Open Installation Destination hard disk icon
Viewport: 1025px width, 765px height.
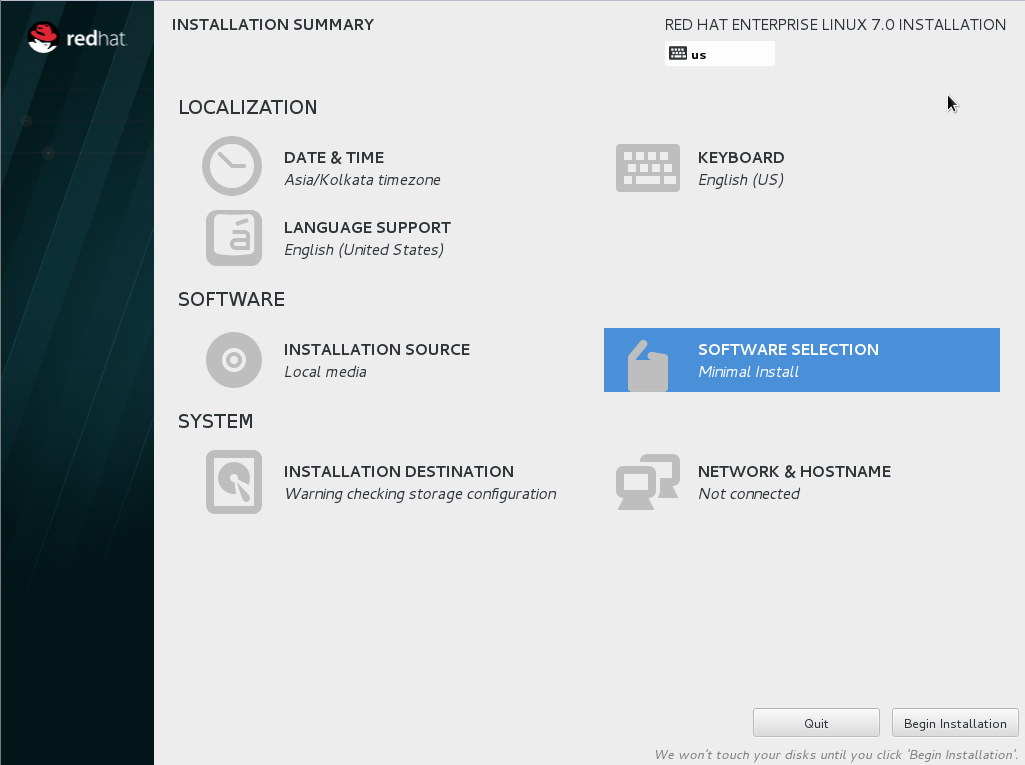(234, 482)
